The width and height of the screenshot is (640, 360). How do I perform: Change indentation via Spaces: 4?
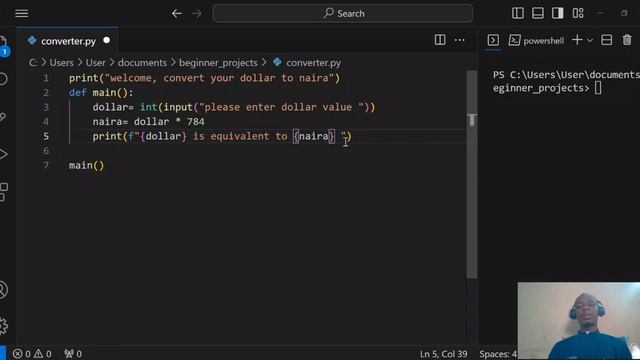point(498,354)
